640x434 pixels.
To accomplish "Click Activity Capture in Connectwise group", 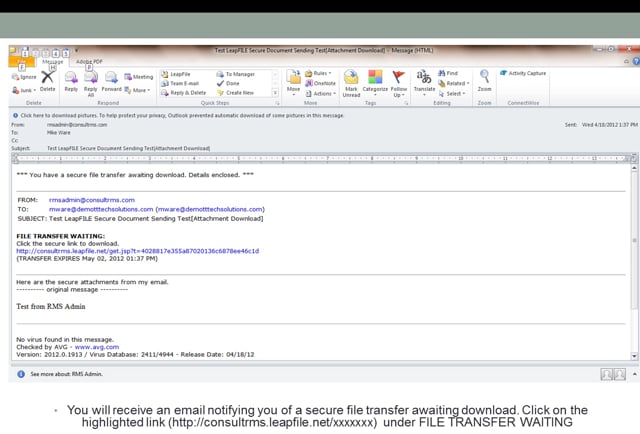I will [523, 73].
